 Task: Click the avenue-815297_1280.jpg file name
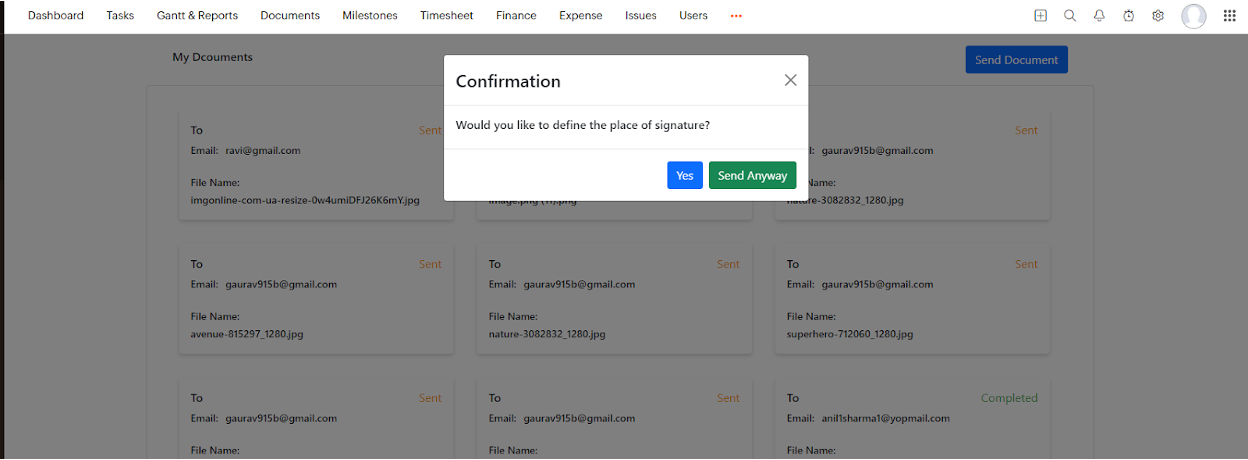point(247,334)
